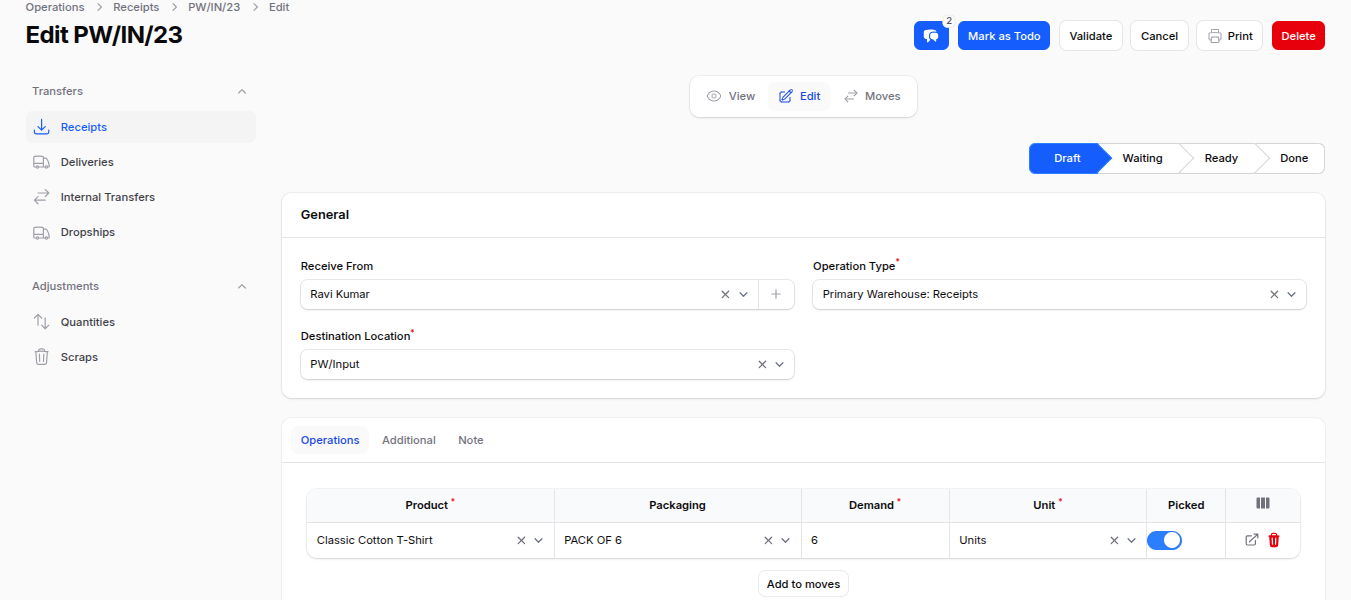
Task: Select Dropships in the Transfers section
Action: coord(89,231)
